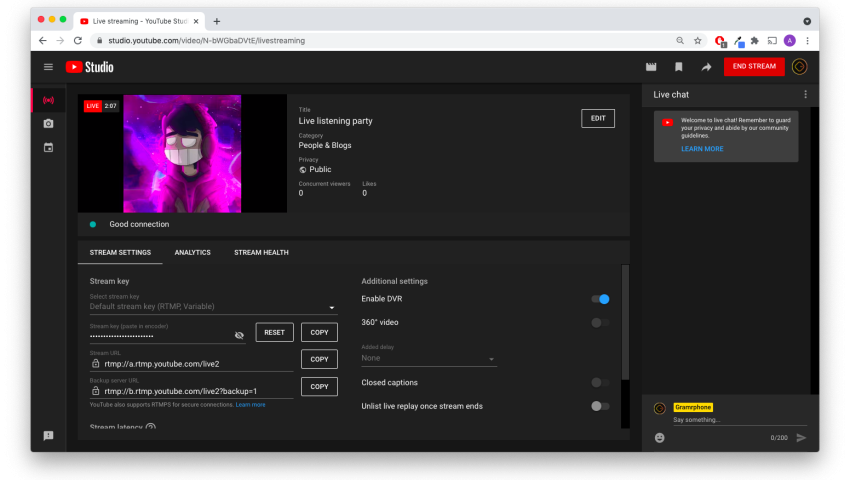The width and height of the screenshot is (850, 480).
Task: Switch to the Stream Health tab
Action: [261, 253]
